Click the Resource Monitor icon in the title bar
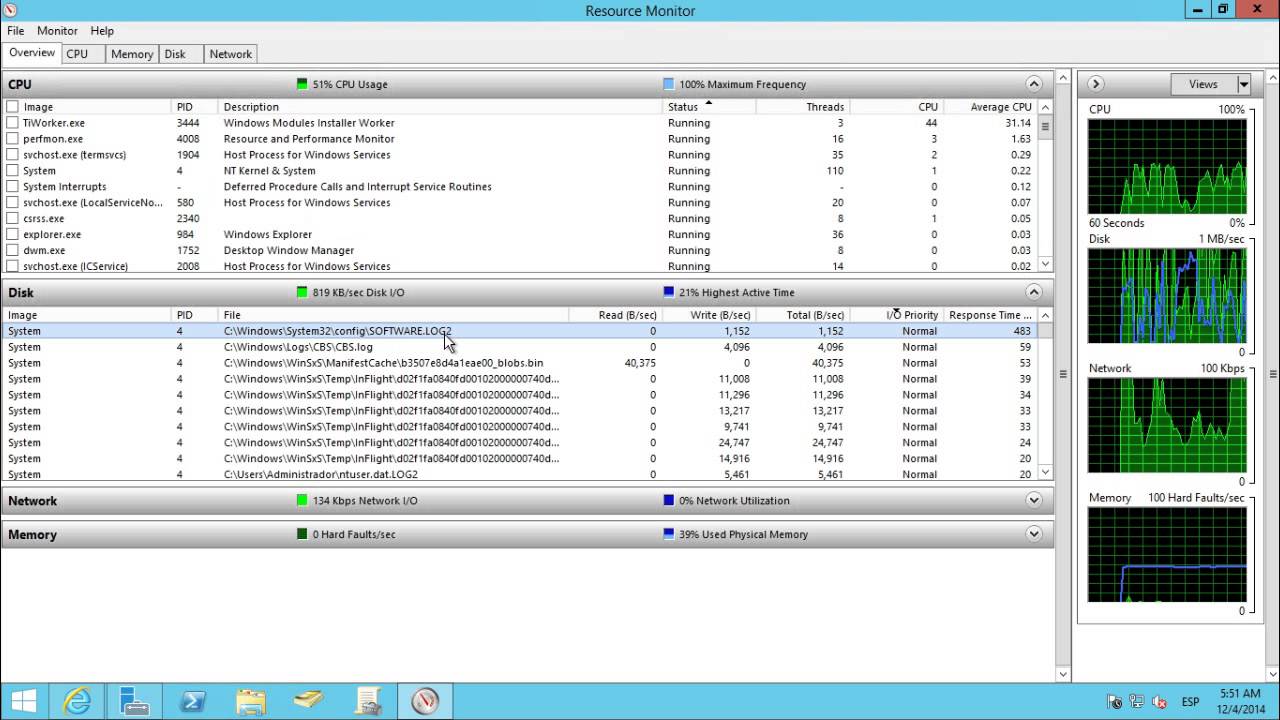 coord(9,9)
